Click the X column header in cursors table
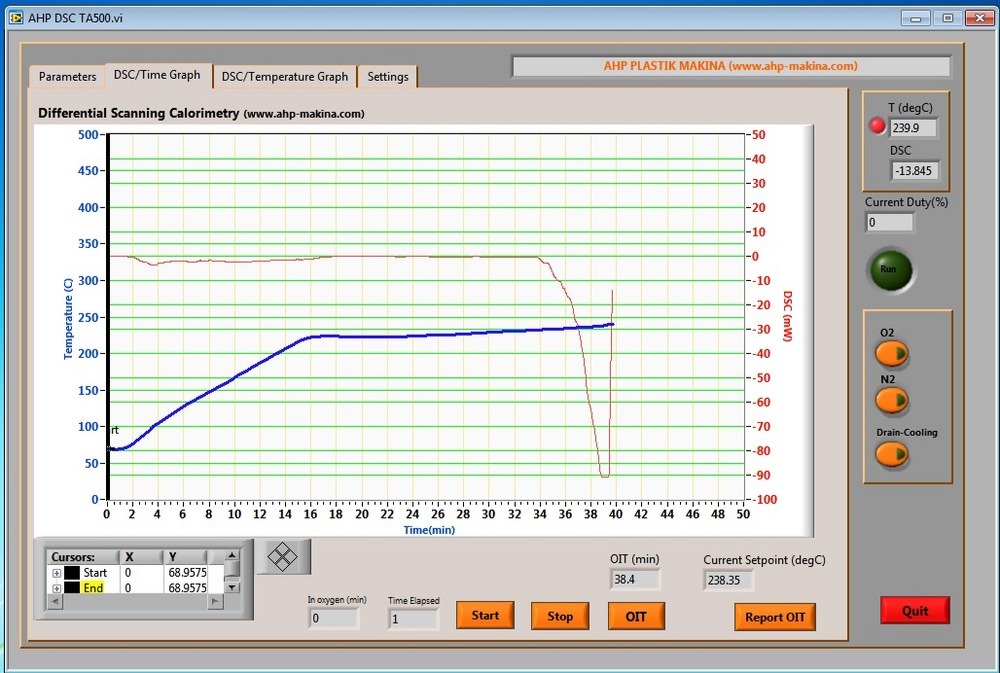 coord(142,557)
